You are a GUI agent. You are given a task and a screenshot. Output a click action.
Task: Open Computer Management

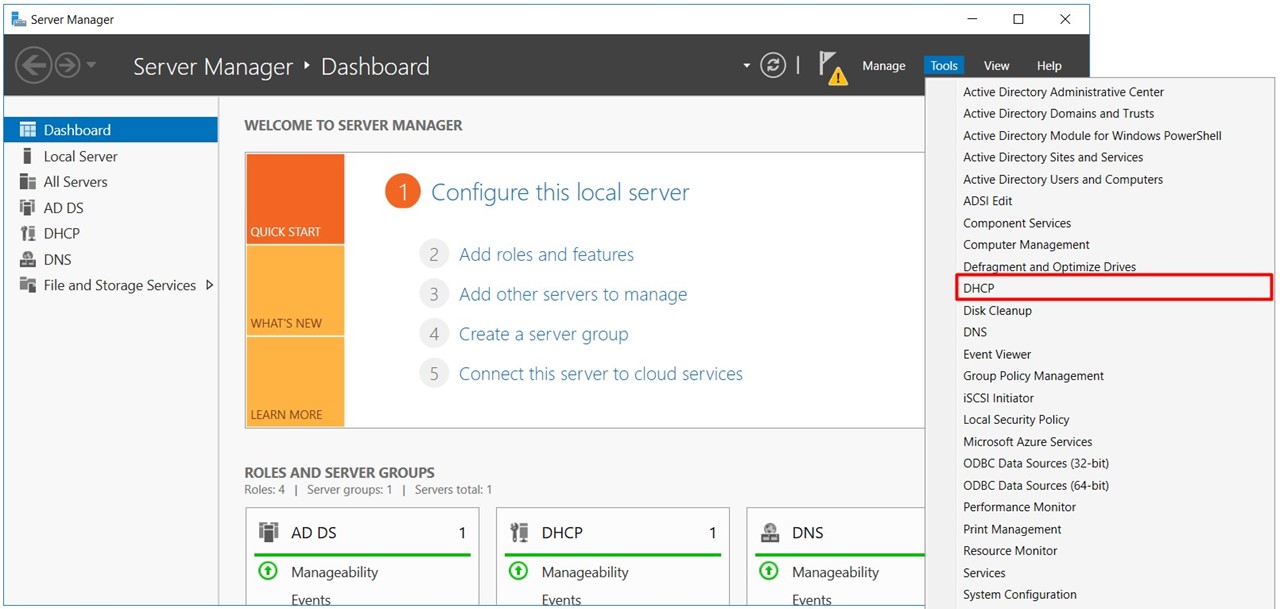click(x=1026, y=245)
